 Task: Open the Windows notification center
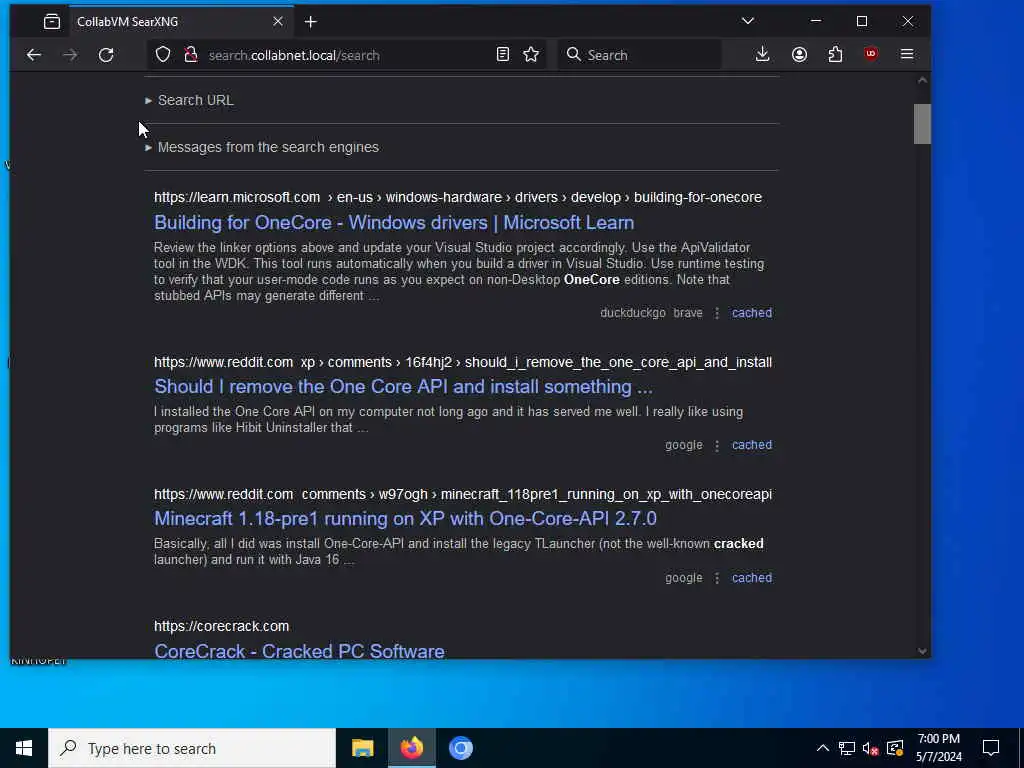coord(991,748)
